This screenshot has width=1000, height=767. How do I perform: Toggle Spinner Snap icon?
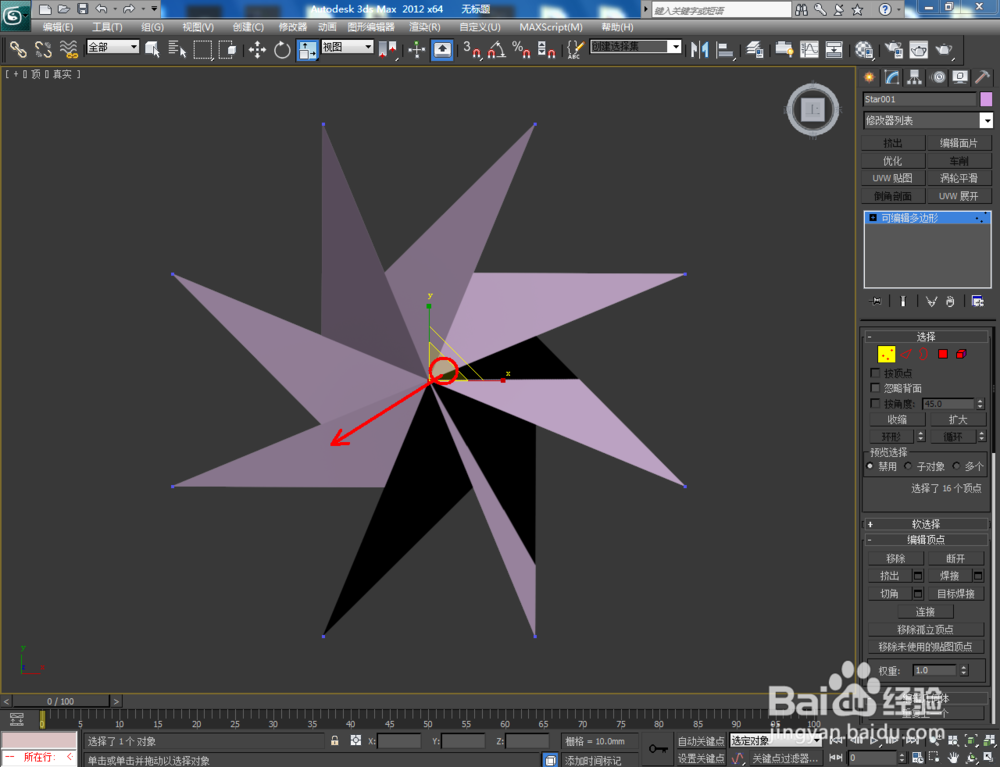[546, 49]
